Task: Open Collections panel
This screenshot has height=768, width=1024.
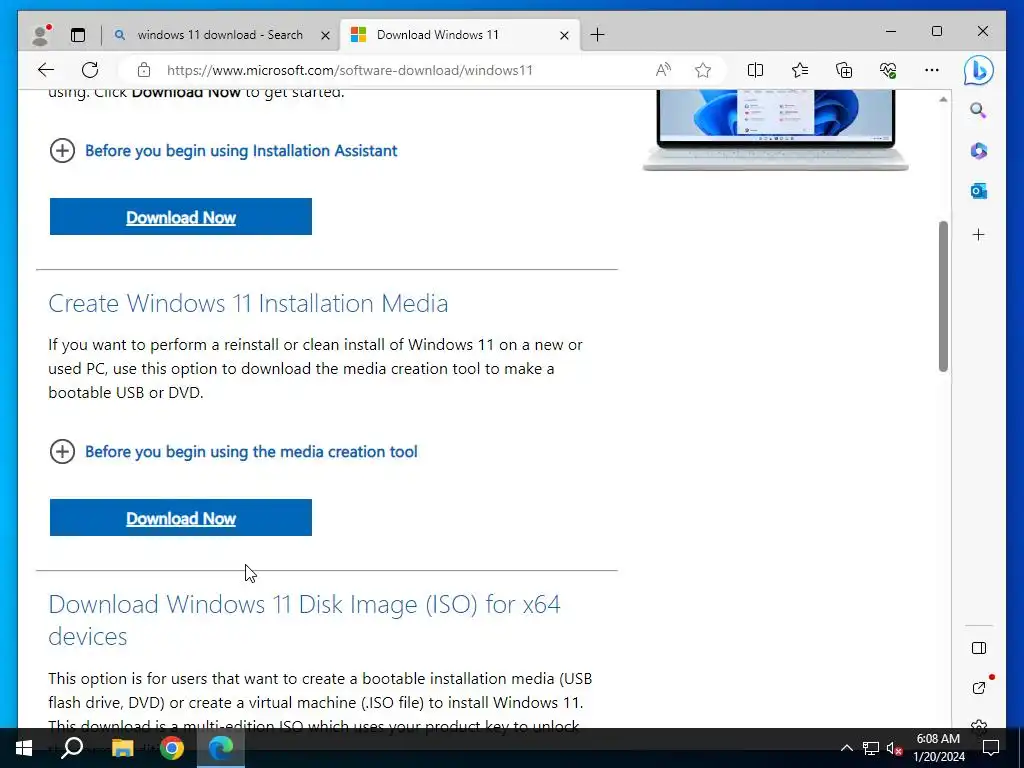Action: tap(844, 70)
